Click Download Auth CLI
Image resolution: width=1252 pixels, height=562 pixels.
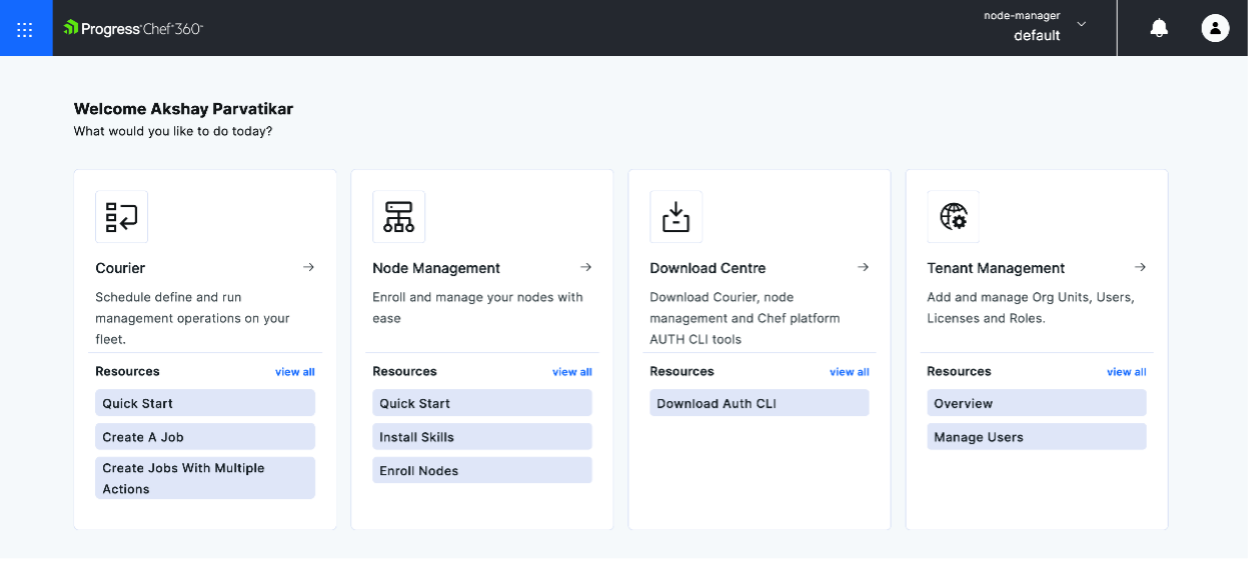(x=759, y=403)
